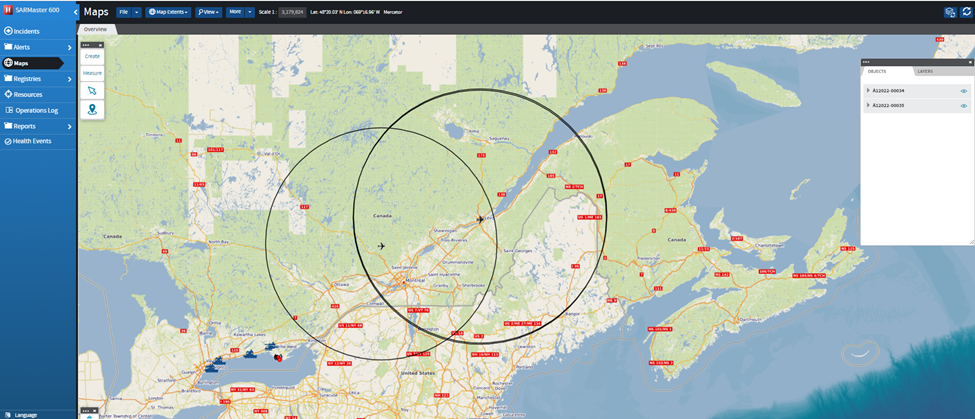Select the pointer arrow tool in map toolbox
This screenshot has width=975, height=419.
[92, 90]
